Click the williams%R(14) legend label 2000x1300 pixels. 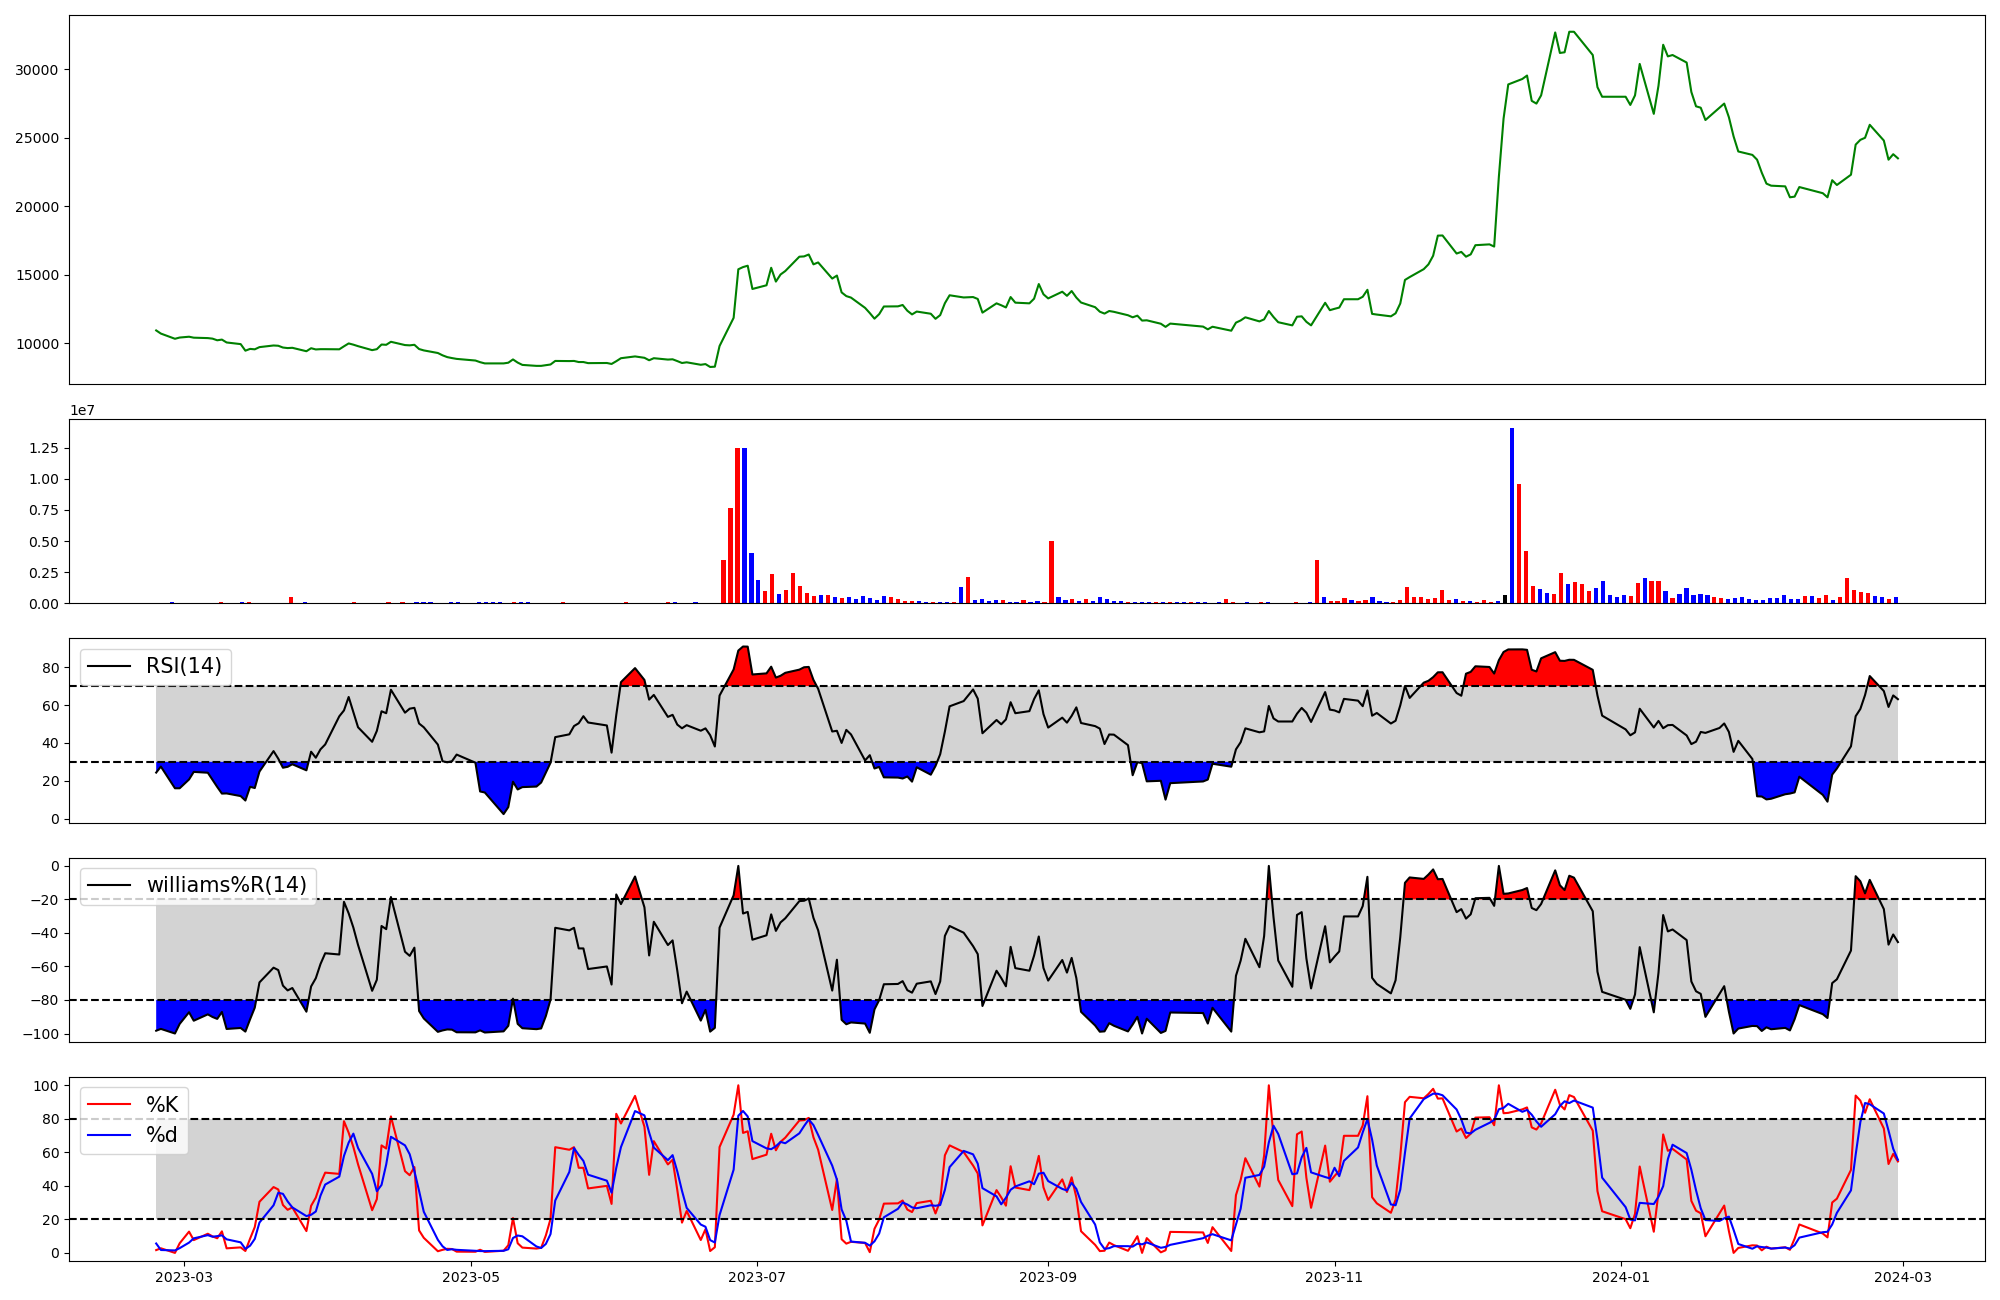point(226,885)
